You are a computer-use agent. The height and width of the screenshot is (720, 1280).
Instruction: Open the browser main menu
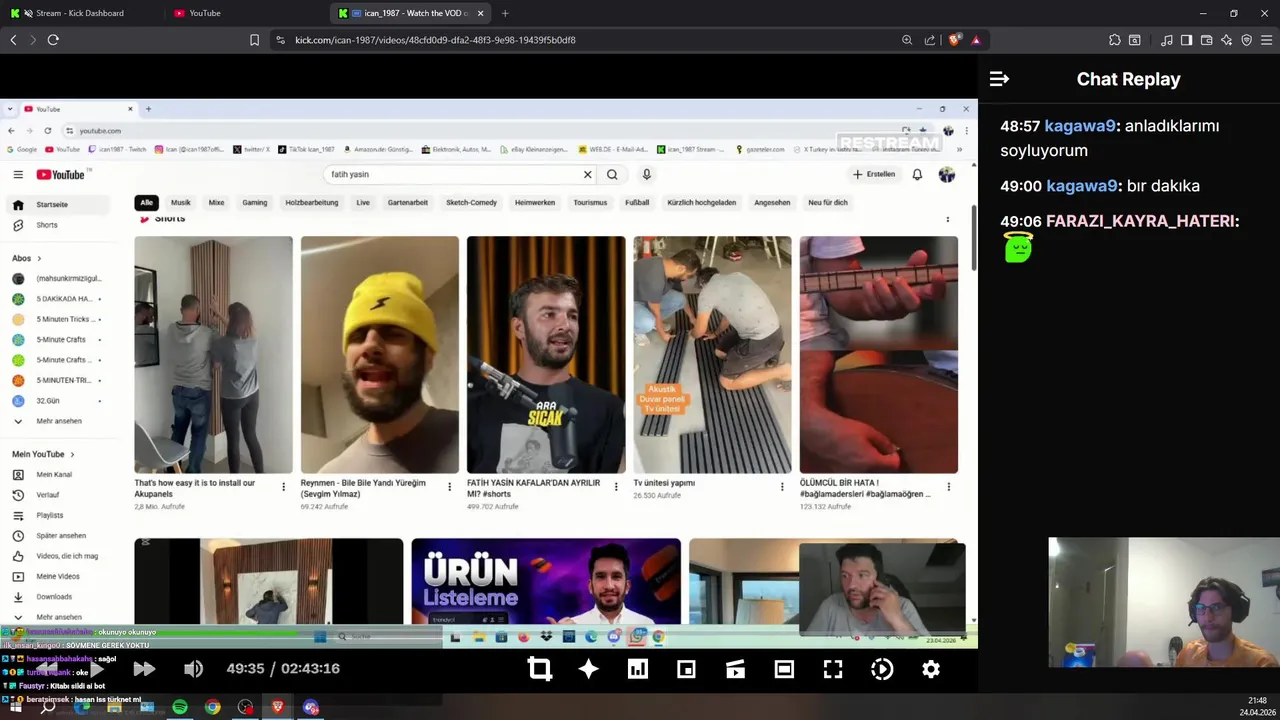click(1266, 40)
